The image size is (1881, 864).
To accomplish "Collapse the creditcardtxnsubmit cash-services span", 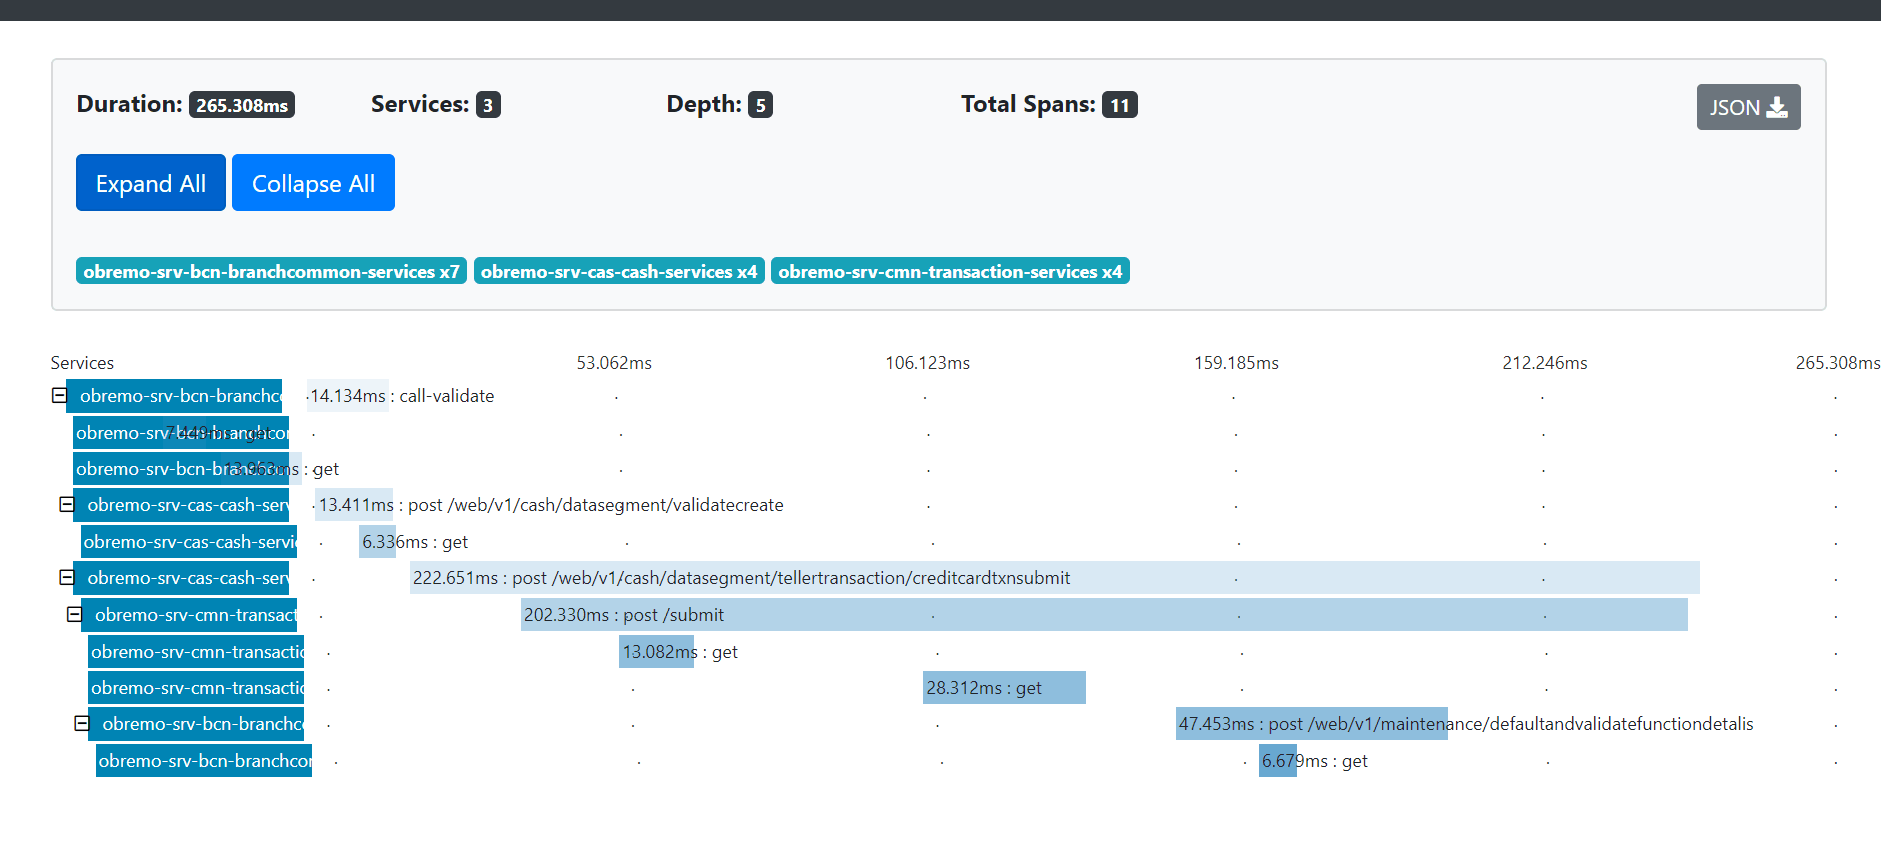I will (66, 577).
